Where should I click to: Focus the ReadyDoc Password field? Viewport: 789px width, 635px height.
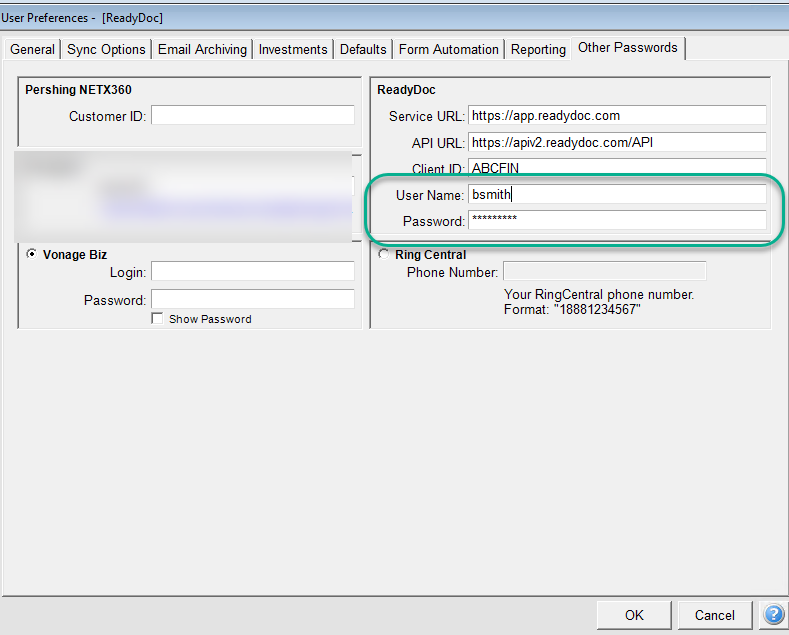(x=617, y=220)
